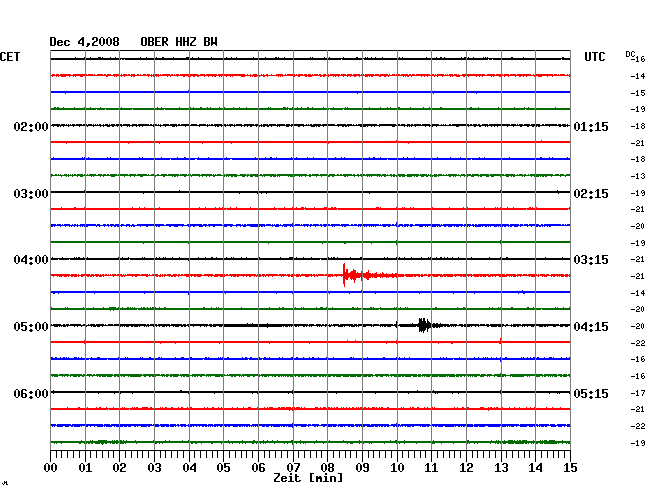650x494 pixels.
Task: Click minute tick label "01"
Action: coord(85,468)
